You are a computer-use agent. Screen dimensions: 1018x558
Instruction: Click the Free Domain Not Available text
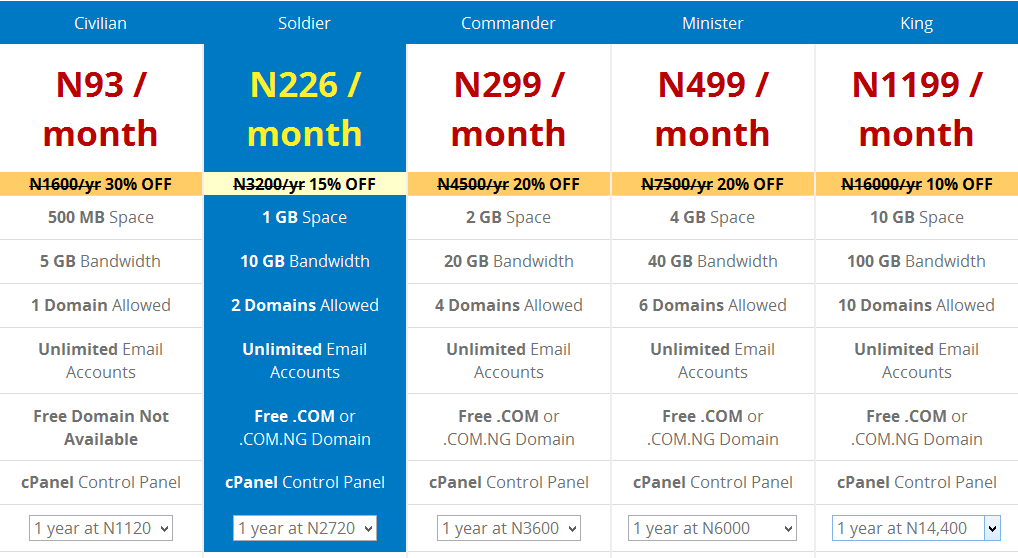coord(101,427)
